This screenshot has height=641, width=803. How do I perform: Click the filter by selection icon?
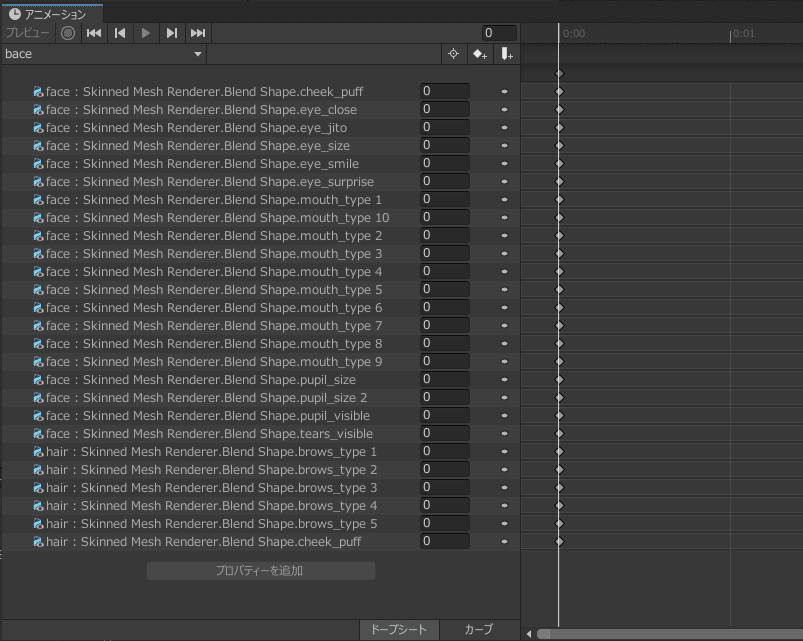[x=453, y=54]
